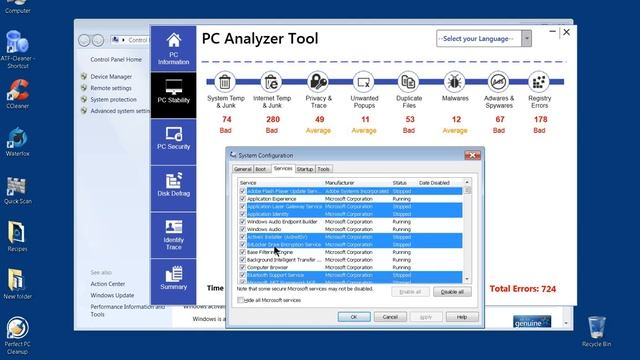Uncheck the Application Identity service checkbox
640x360 pixels.
click(242, 214)
